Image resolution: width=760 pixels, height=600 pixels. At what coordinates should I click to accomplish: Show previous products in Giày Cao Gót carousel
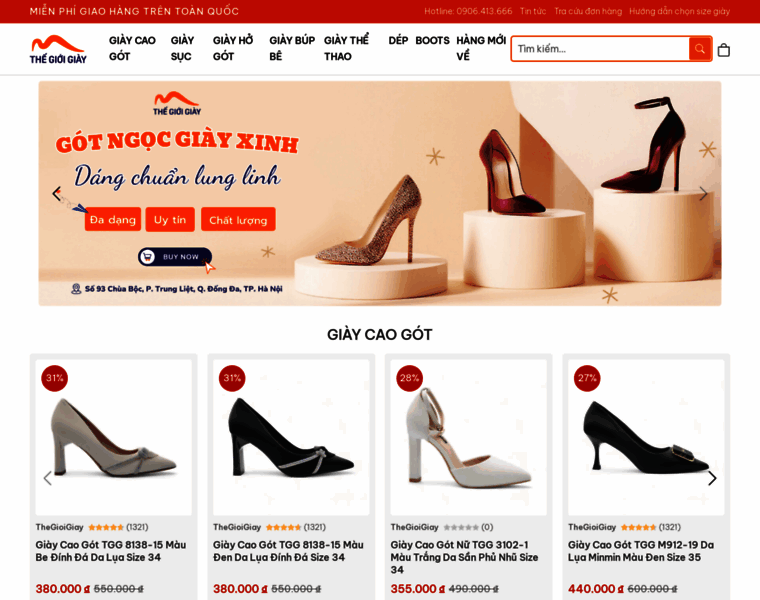(x=48, y=478)
